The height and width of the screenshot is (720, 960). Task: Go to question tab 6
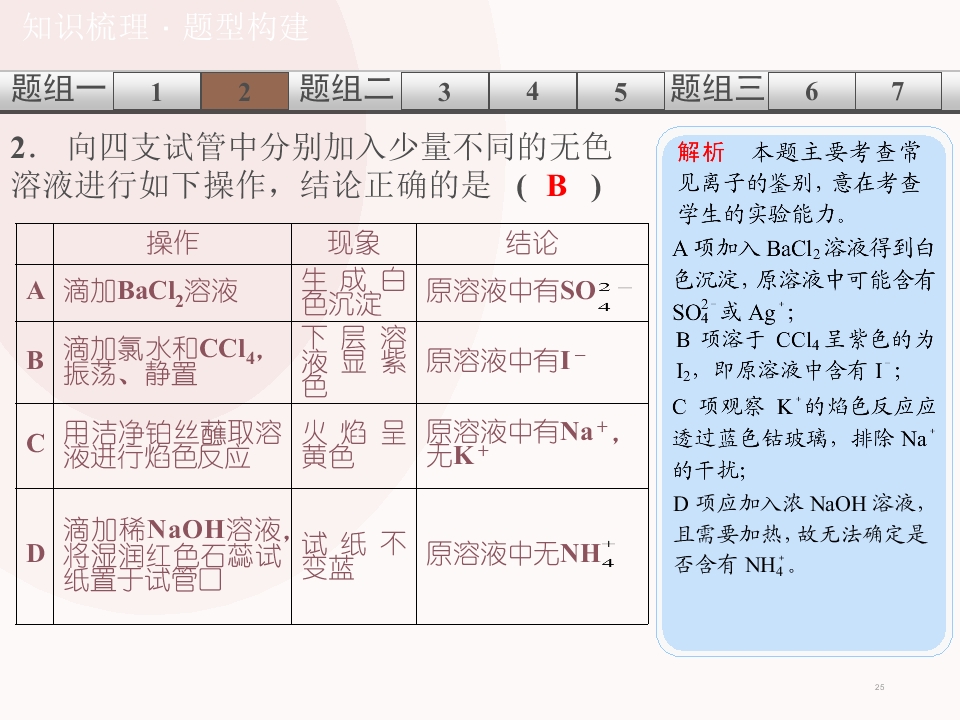[x=811, y=91]
